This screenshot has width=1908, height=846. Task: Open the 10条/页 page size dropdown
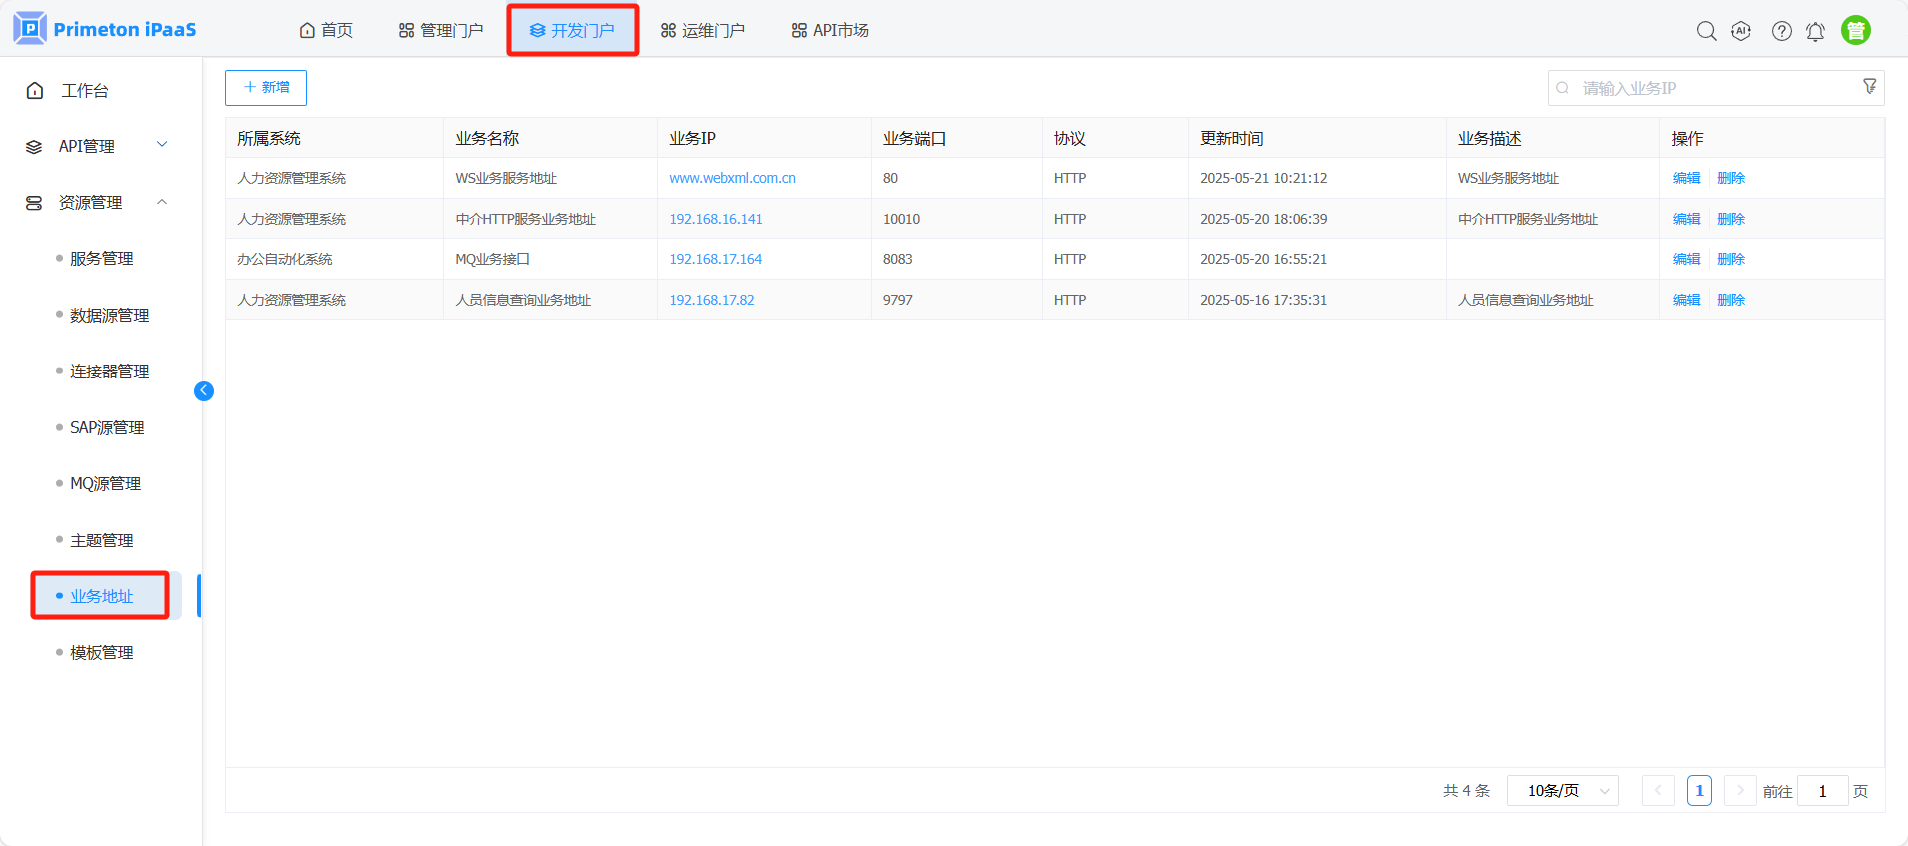coord(1562,791)
